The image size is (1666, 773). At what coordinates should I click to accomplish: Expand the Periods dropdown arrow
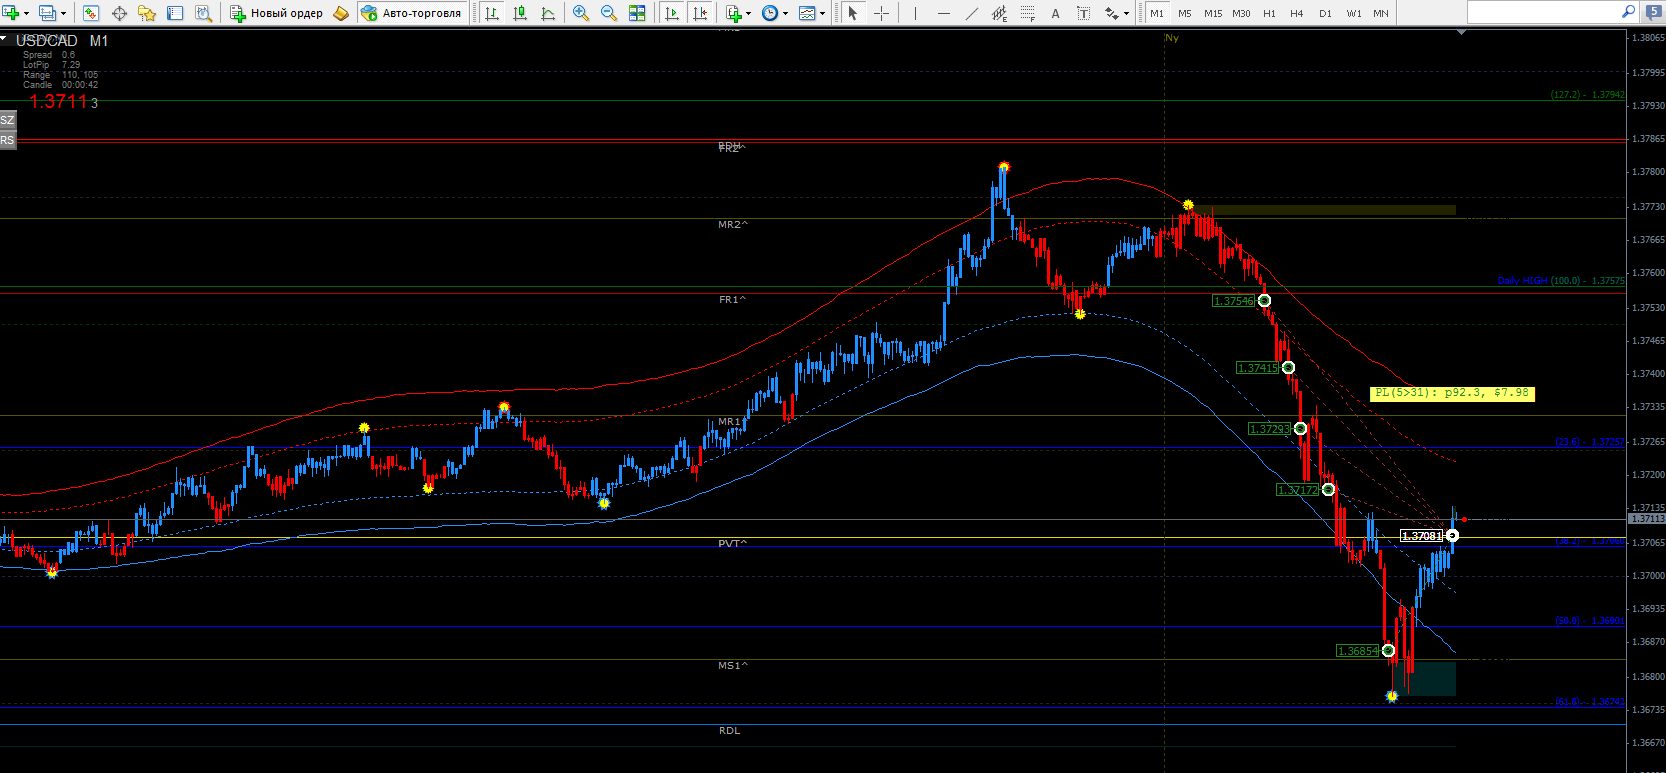(785, 13)
